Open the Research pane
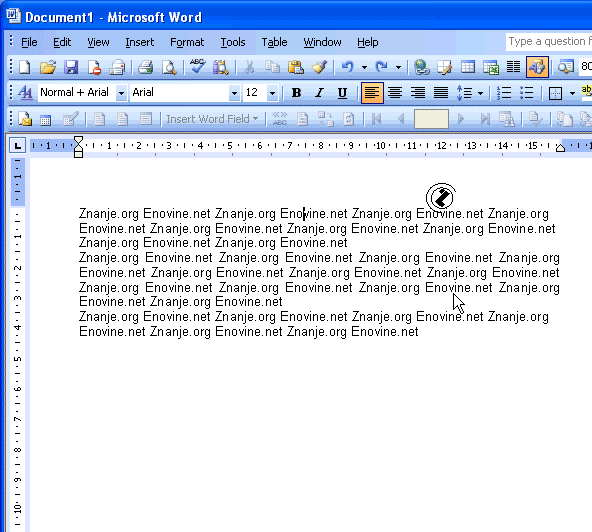The image size is (592, 532). [x=220, y=68]
